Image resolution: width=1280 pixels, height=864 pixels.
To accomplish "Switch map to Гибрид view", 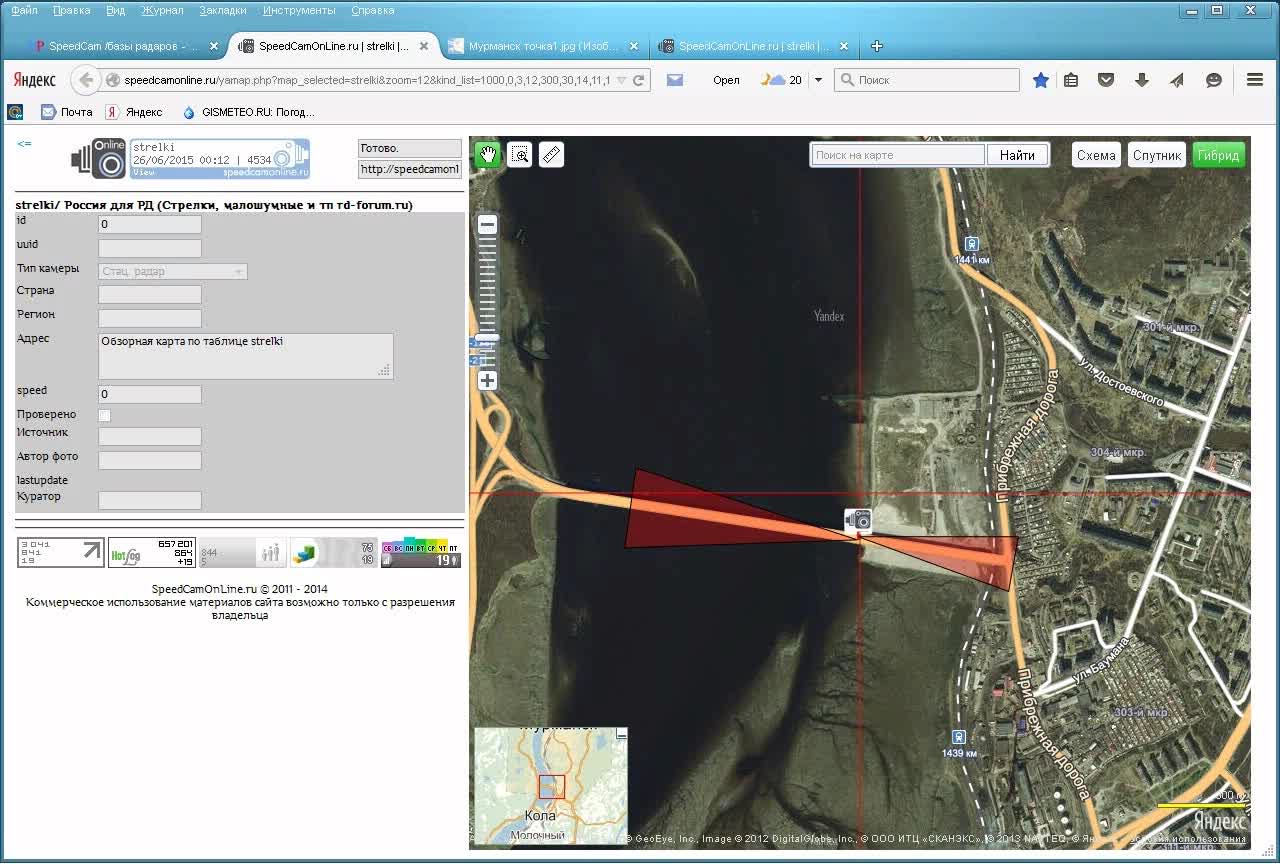I will pos(1218,155).
